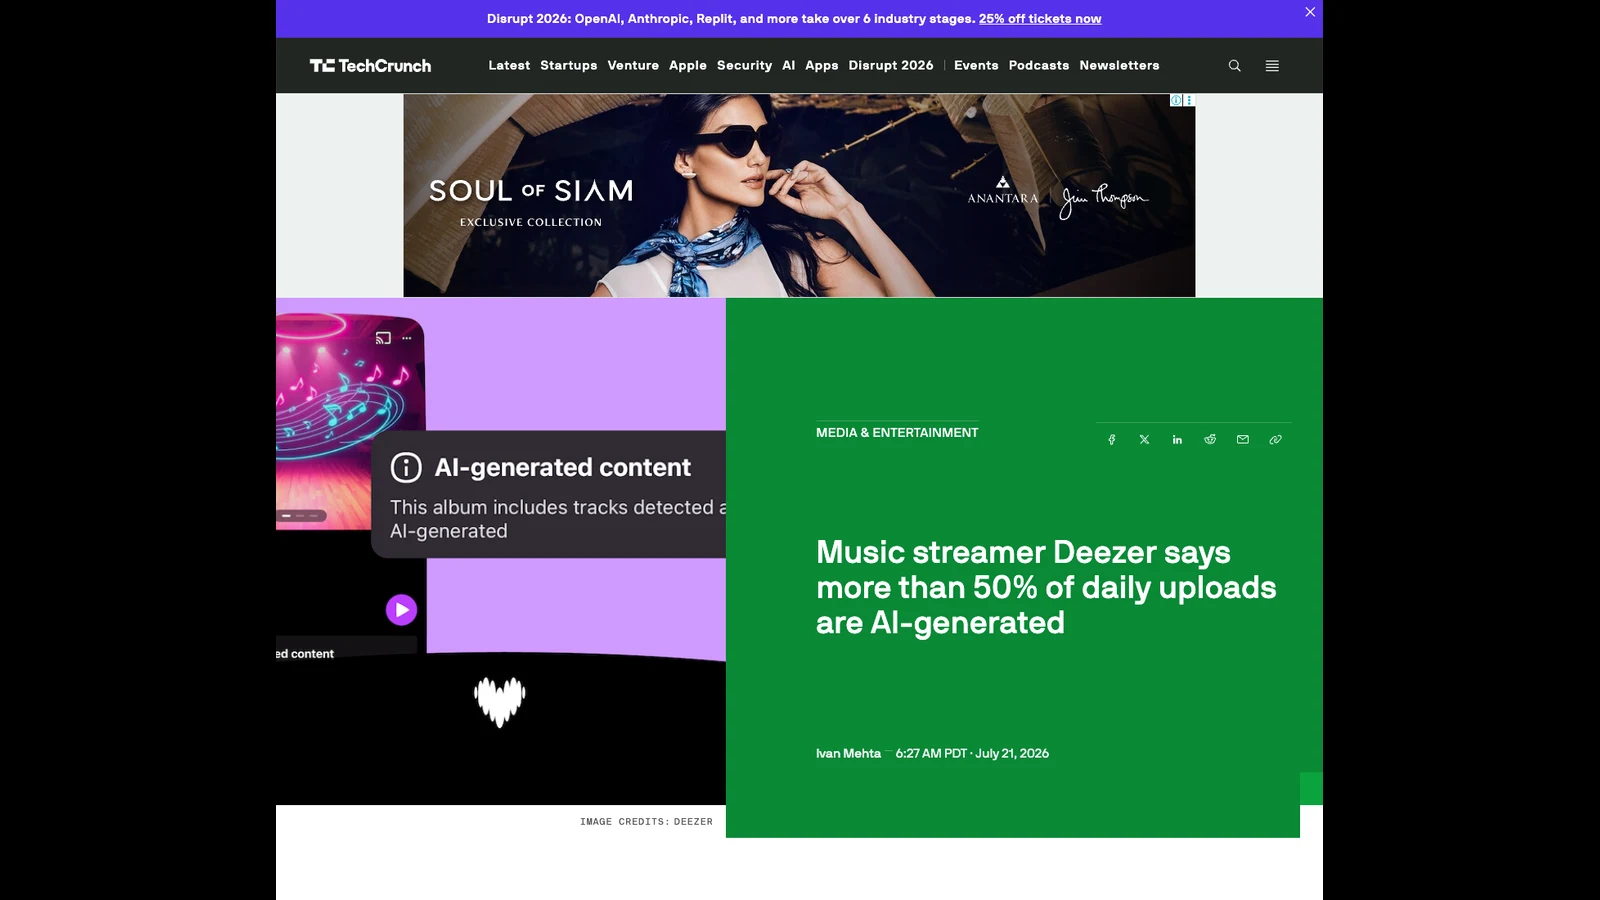Open the Apps section
This screenshot has height=900, width=1600.
(x=822, y=66)
